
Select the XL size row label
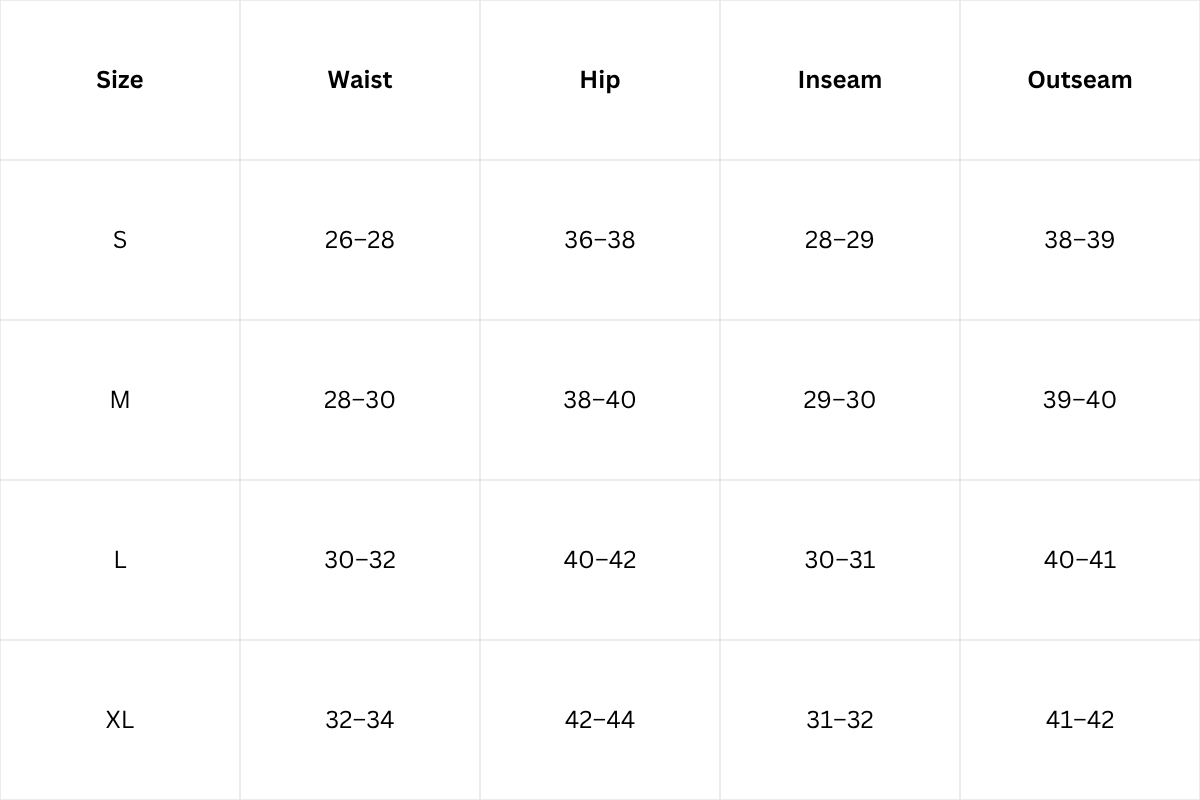click(120, 720)
